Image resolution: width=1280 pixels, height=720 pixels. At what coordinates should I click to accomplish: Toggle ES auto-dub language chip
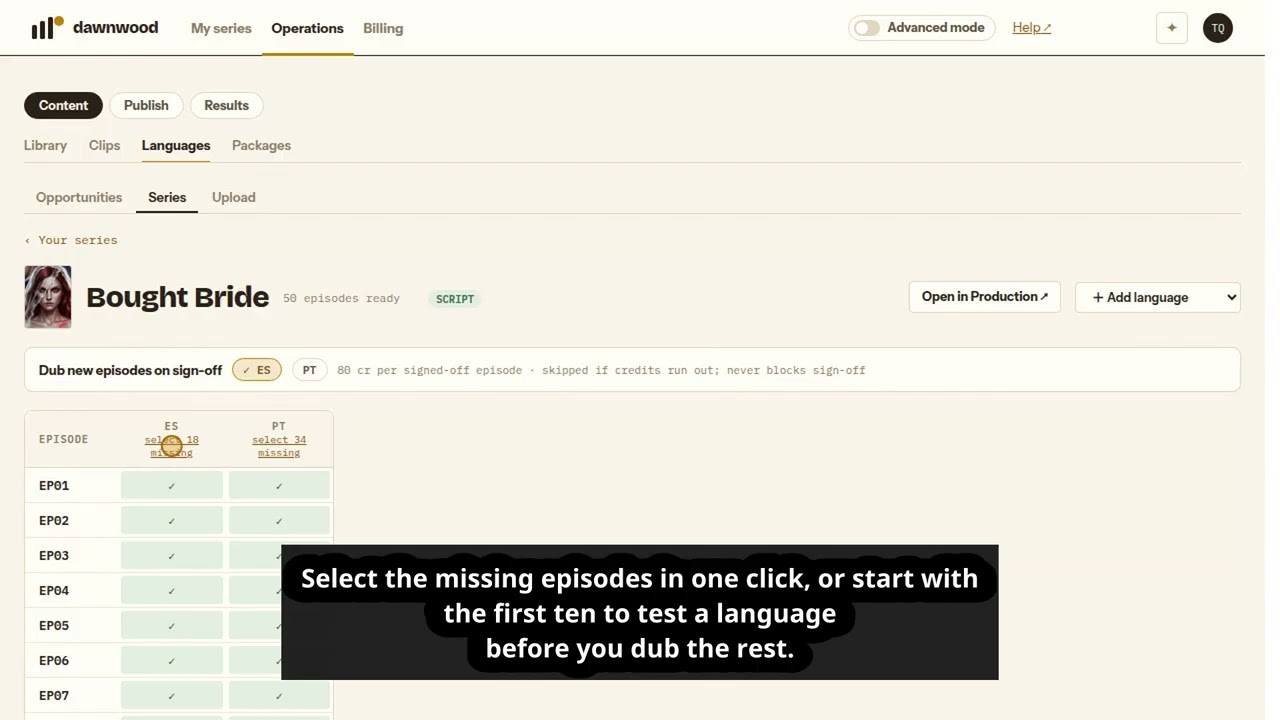257,370
